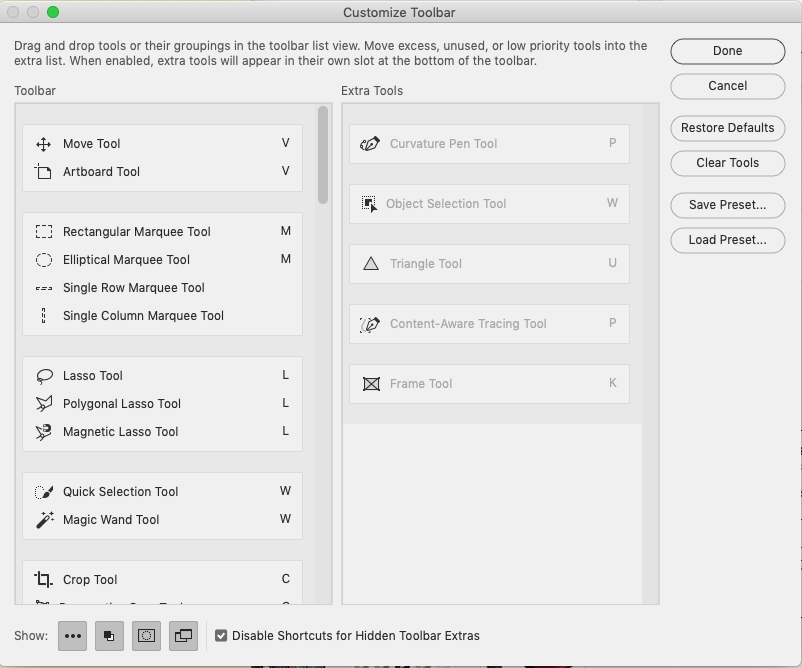This screenshot has height=668, width=802.
Task: Select the Rectangular Marquee Tool
Action: click(x=136, y=231)
